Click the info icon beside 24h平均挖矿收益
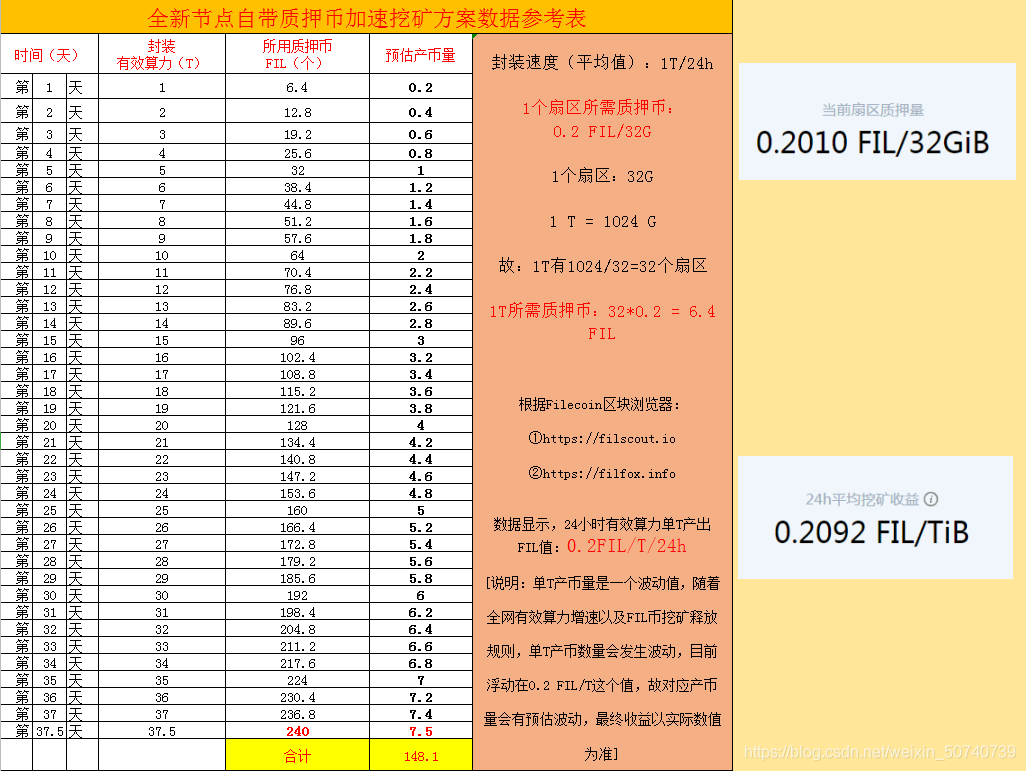 [931, 499]
